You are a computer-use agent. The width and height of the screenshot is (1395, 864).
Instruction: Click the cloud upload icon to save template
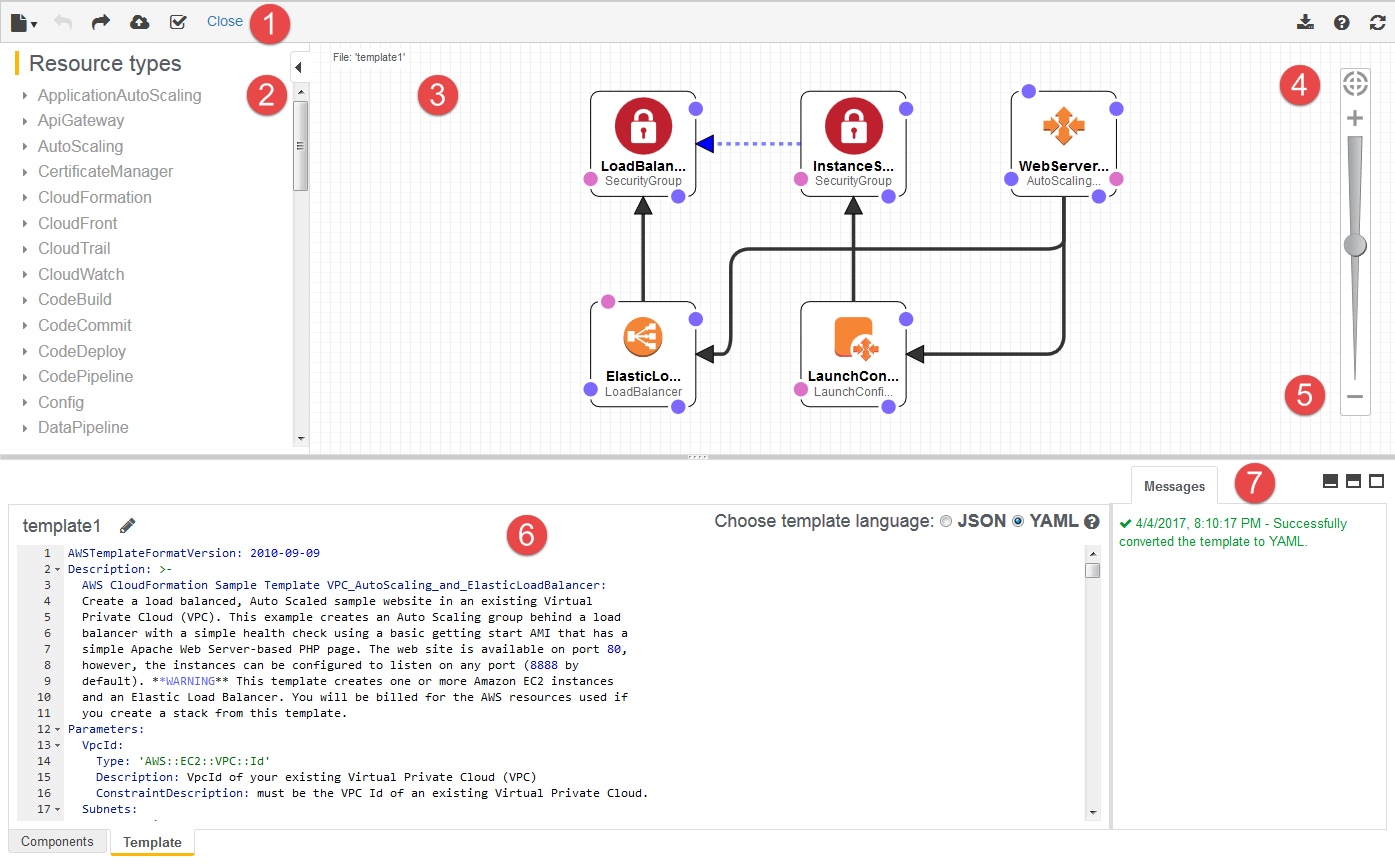point(139,21)
